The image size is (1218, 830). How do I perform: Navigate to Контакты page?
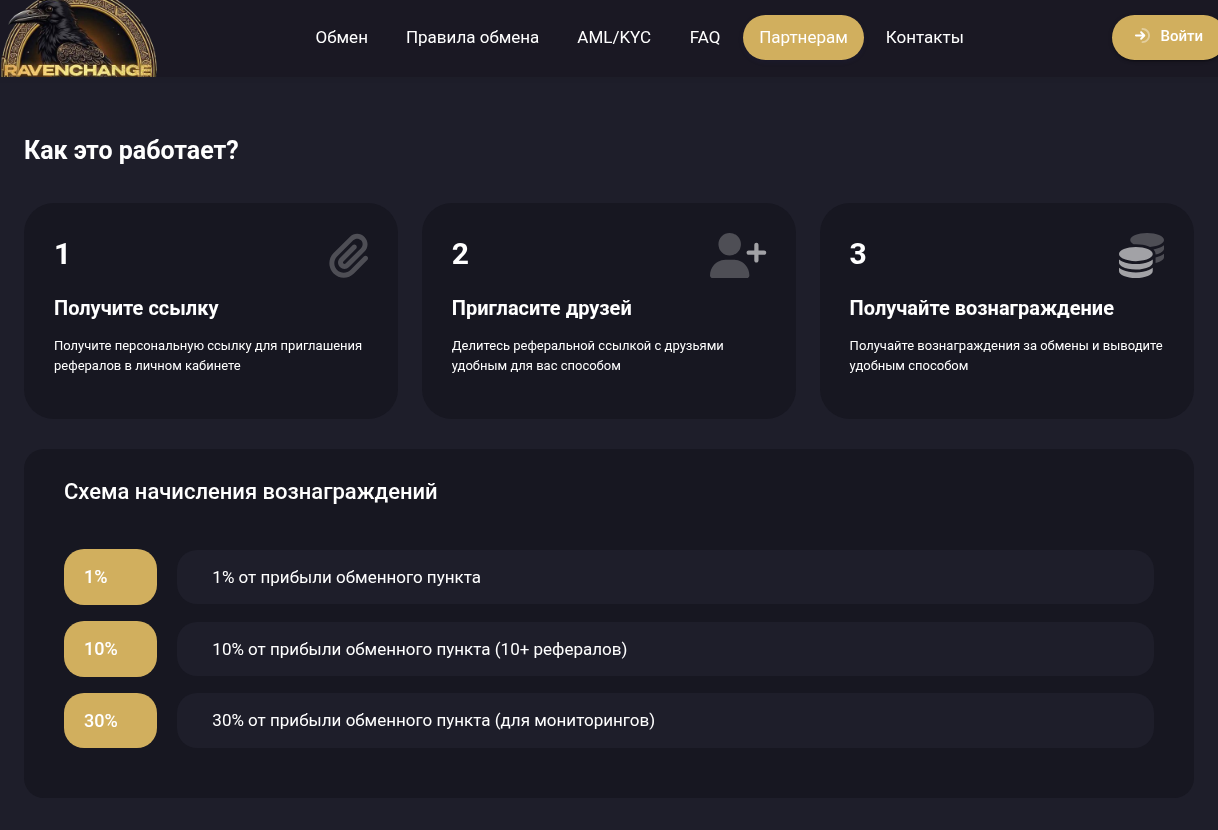coord(925,37)
